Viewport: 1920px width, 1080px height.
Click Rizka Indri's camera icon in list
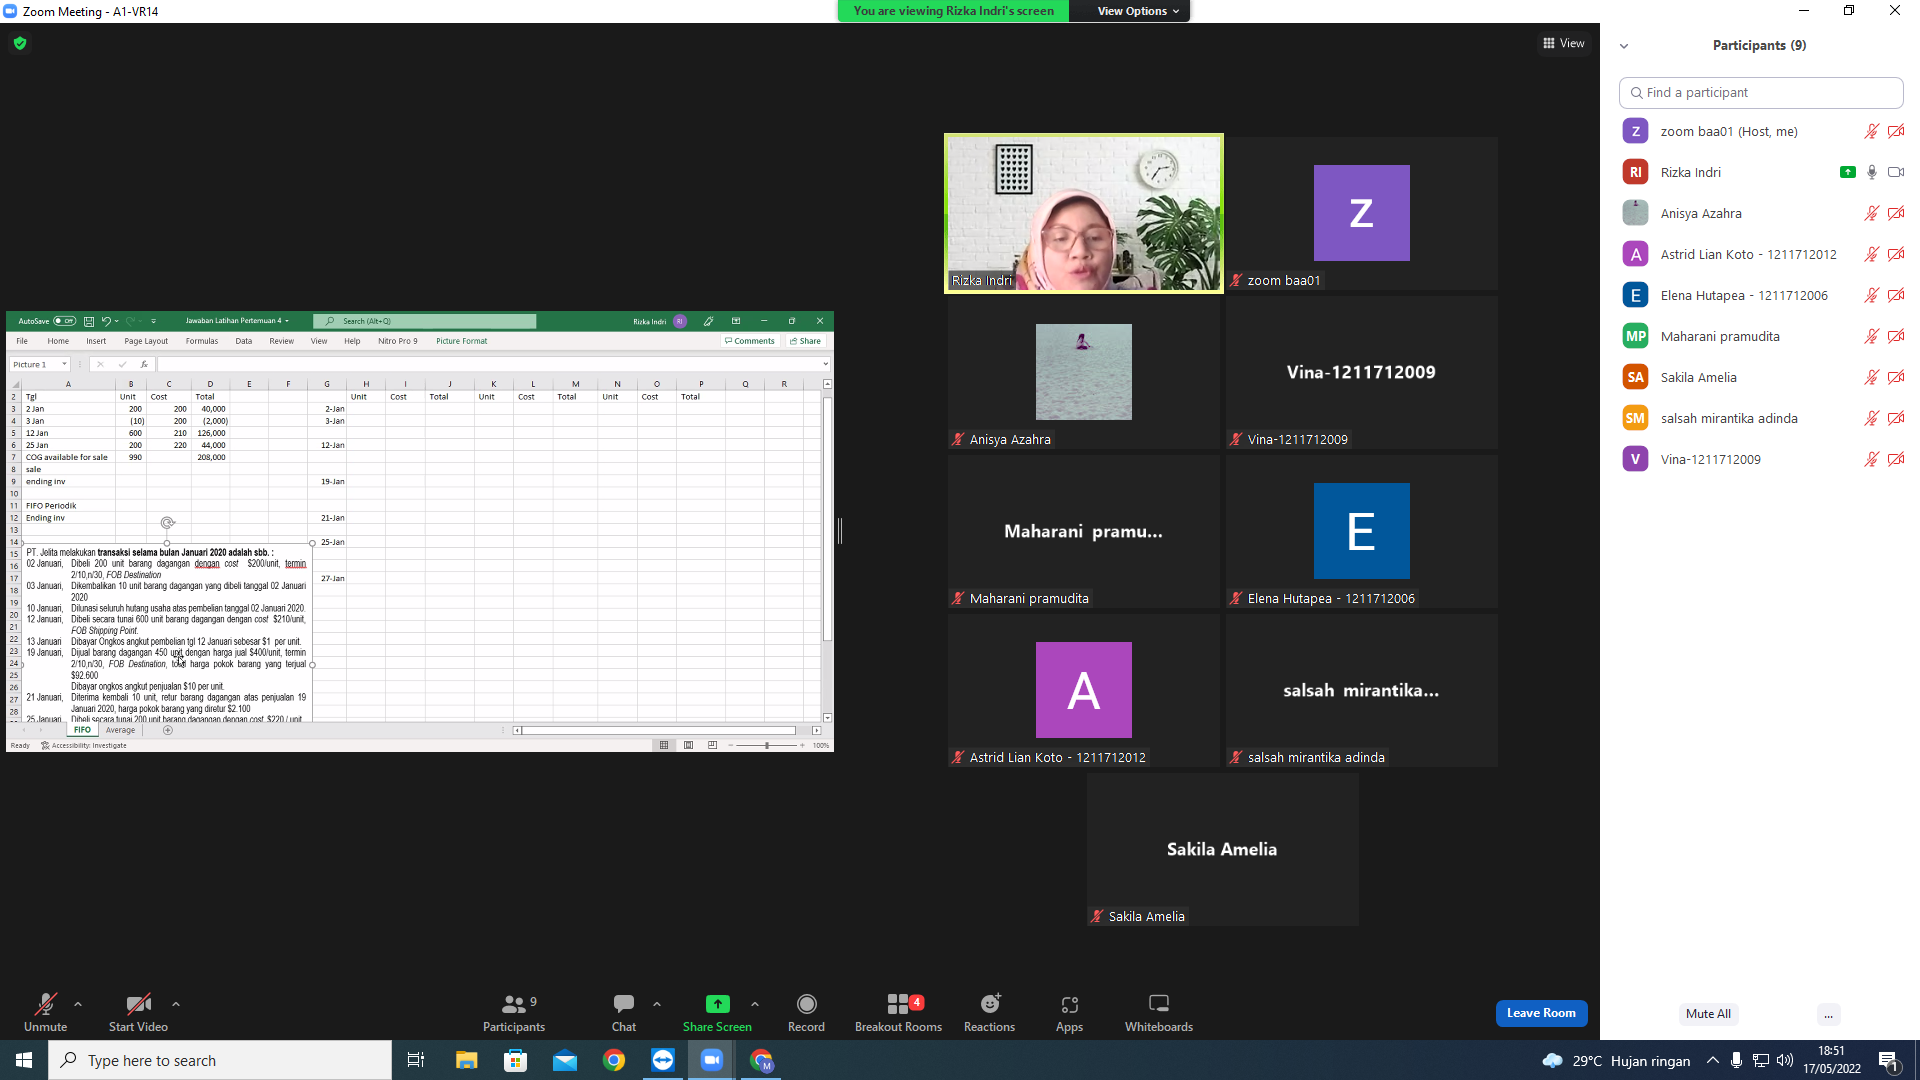(x=1896, y=172)
